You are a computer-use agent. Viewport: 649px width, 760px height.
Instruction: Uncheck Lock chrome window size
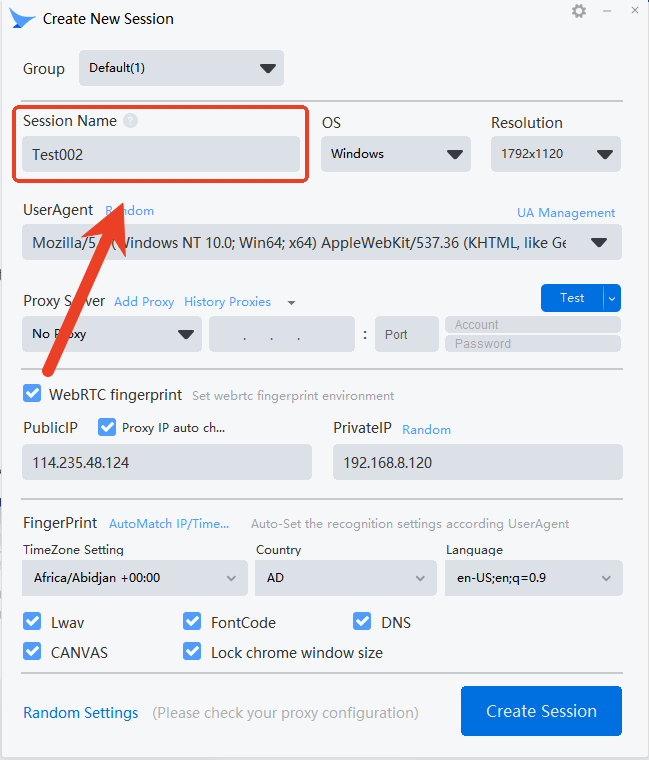pos(192,652)
